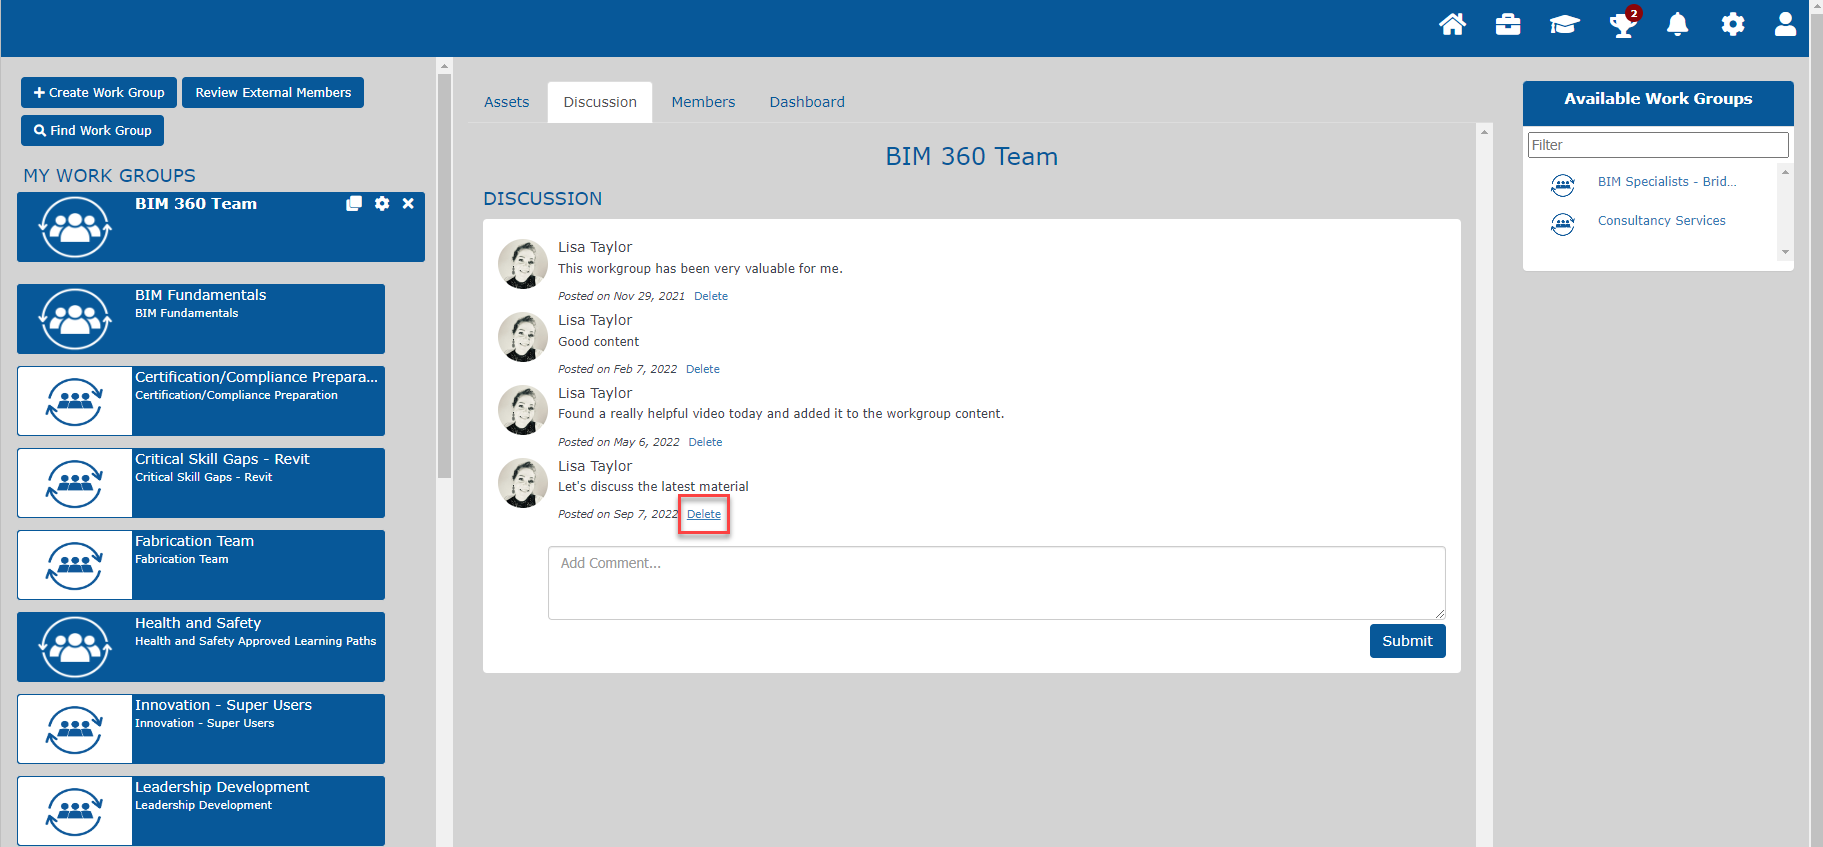Select Fabrication Team group icon

pyautogui.click(x=75, y=565)
